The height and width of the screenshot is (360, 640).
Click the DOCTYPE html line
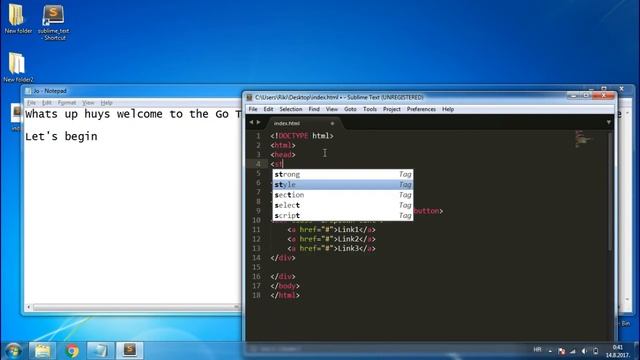tap(302, 136)
